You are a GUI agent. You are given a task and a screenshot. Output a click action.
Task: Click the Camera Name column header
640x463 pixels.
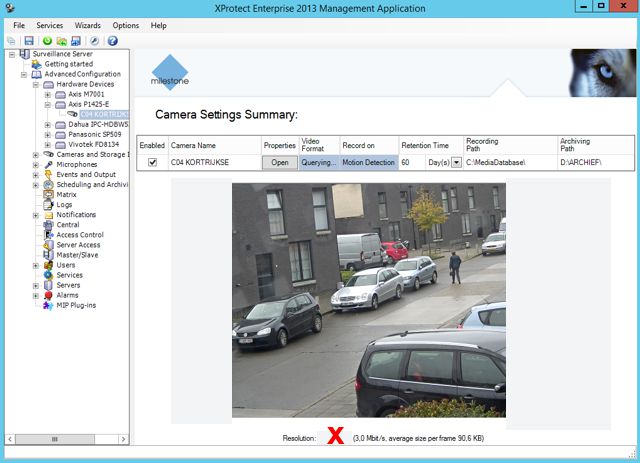click(x=215, y=145)
